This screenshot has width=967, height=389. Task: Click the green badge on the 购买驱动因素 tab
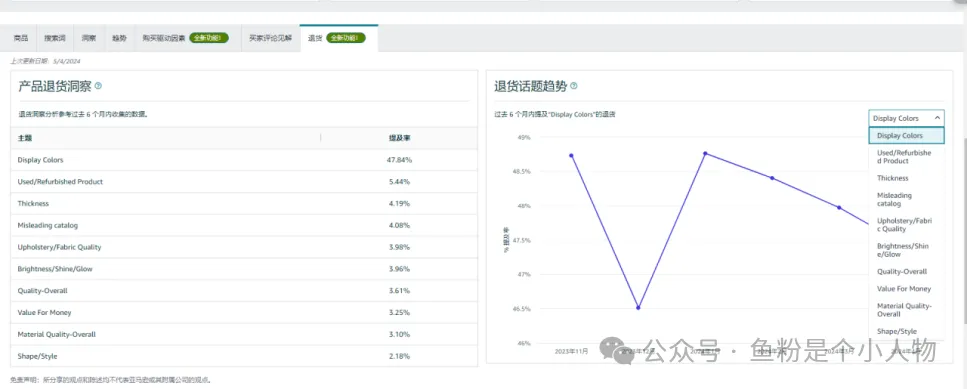[209, 38]
